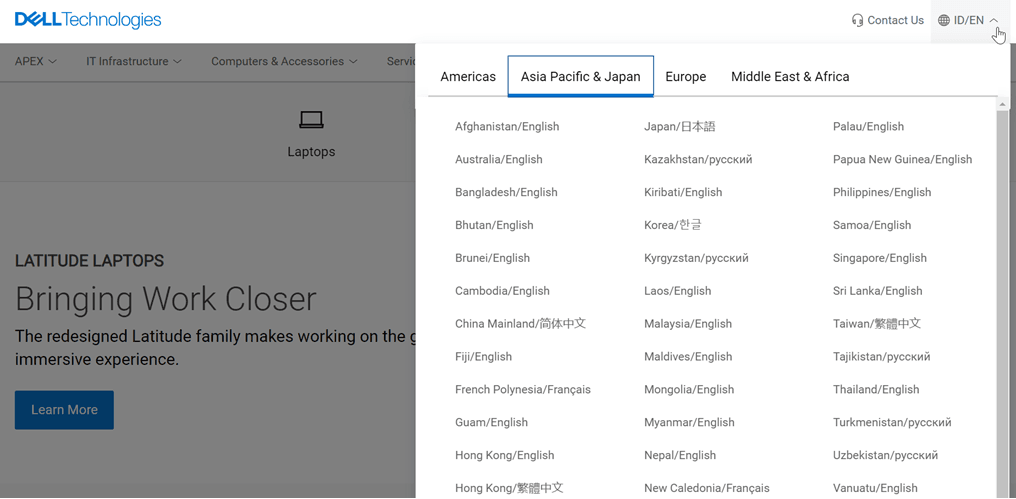Pick Cambodia/English
This screenshot has height=499, width=1016.
tap(502, 291)
